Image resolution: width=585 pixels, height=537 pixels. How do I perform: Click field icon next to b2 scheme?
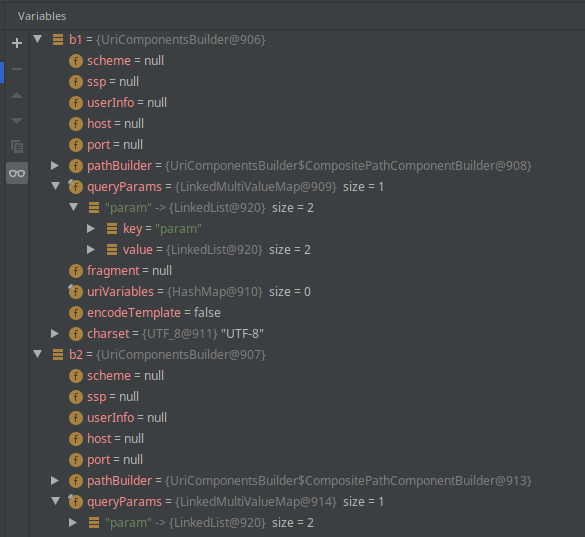pos(76,376)
